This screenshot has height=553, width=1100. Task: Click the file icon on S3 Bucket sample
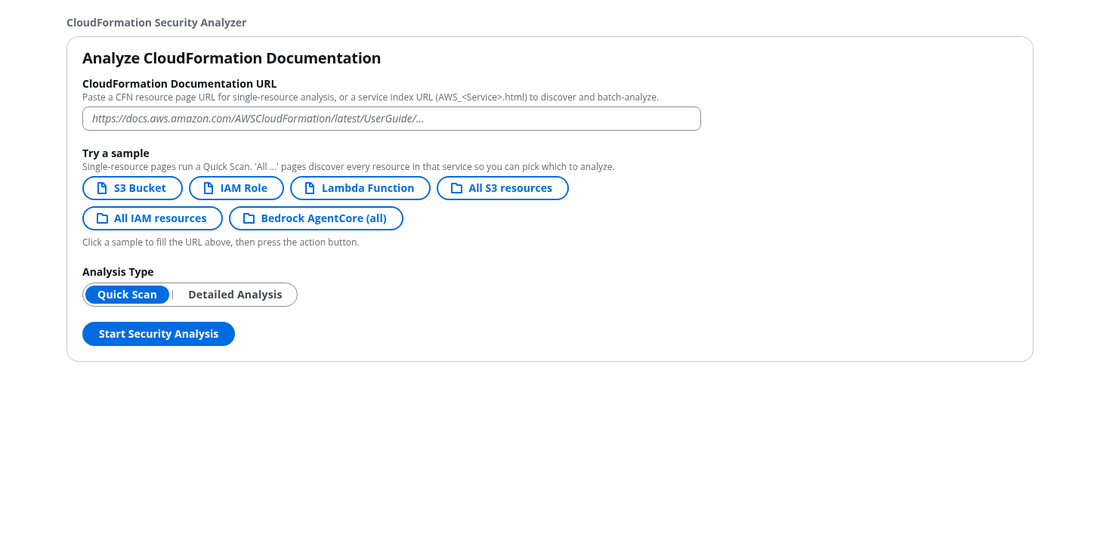[x=102, y=188]
